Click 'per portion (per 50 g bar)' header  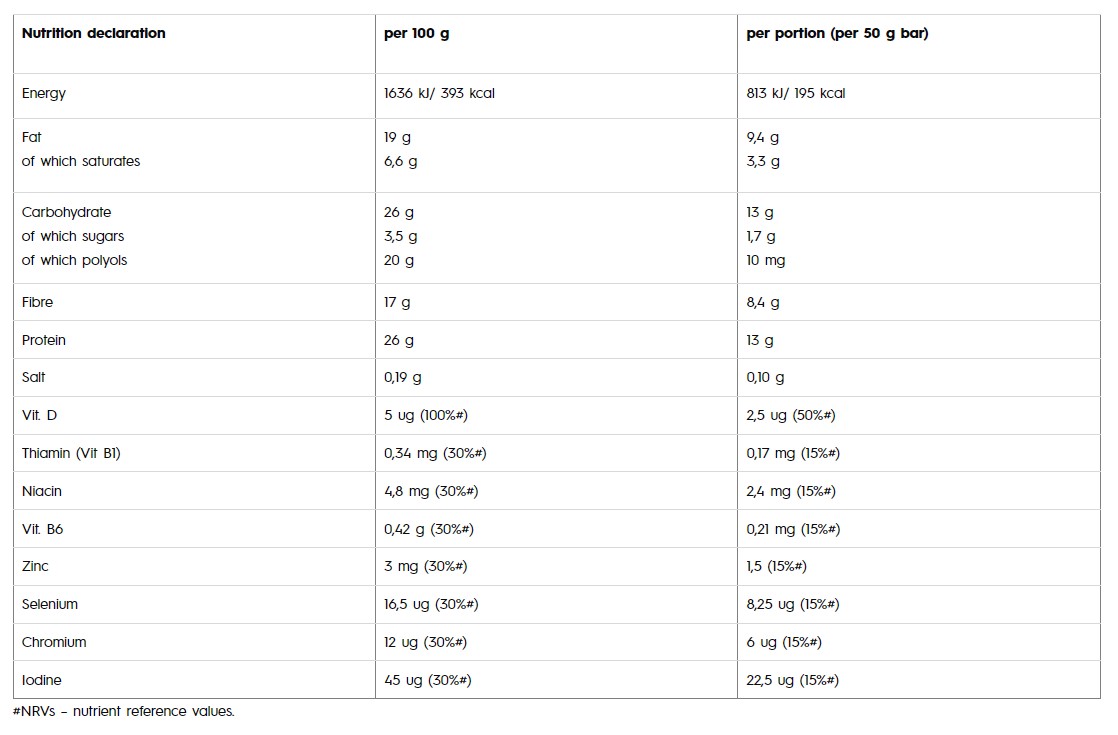[x=837, y=33]
